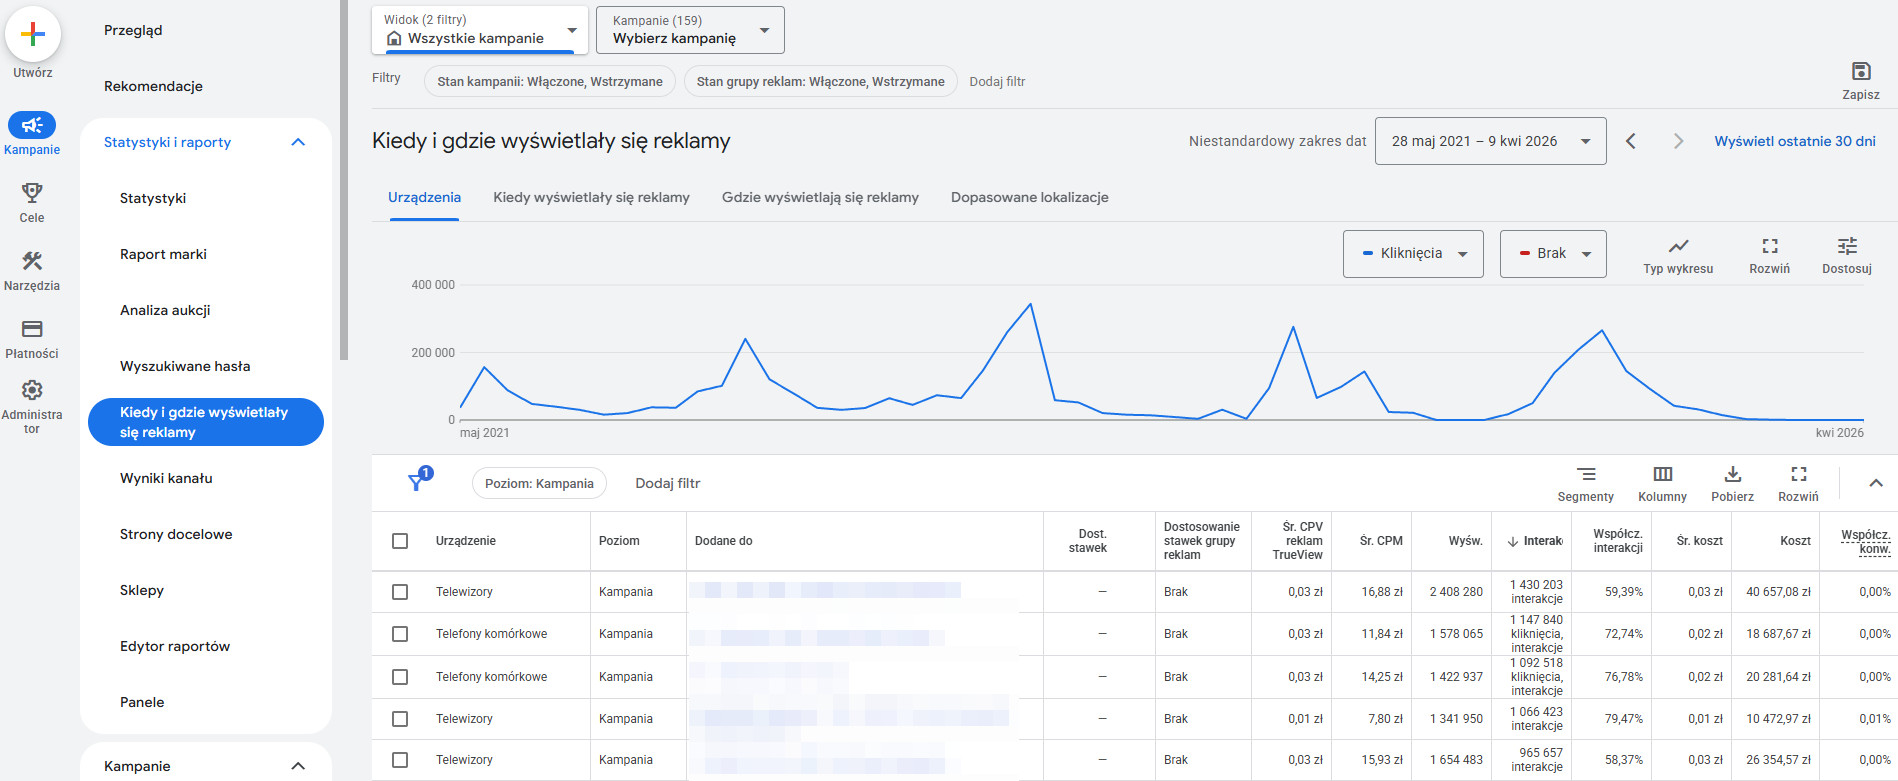Click the Utwórz plus icon
This screenshot has width=1898, height=781.
(x=33, y=35)
